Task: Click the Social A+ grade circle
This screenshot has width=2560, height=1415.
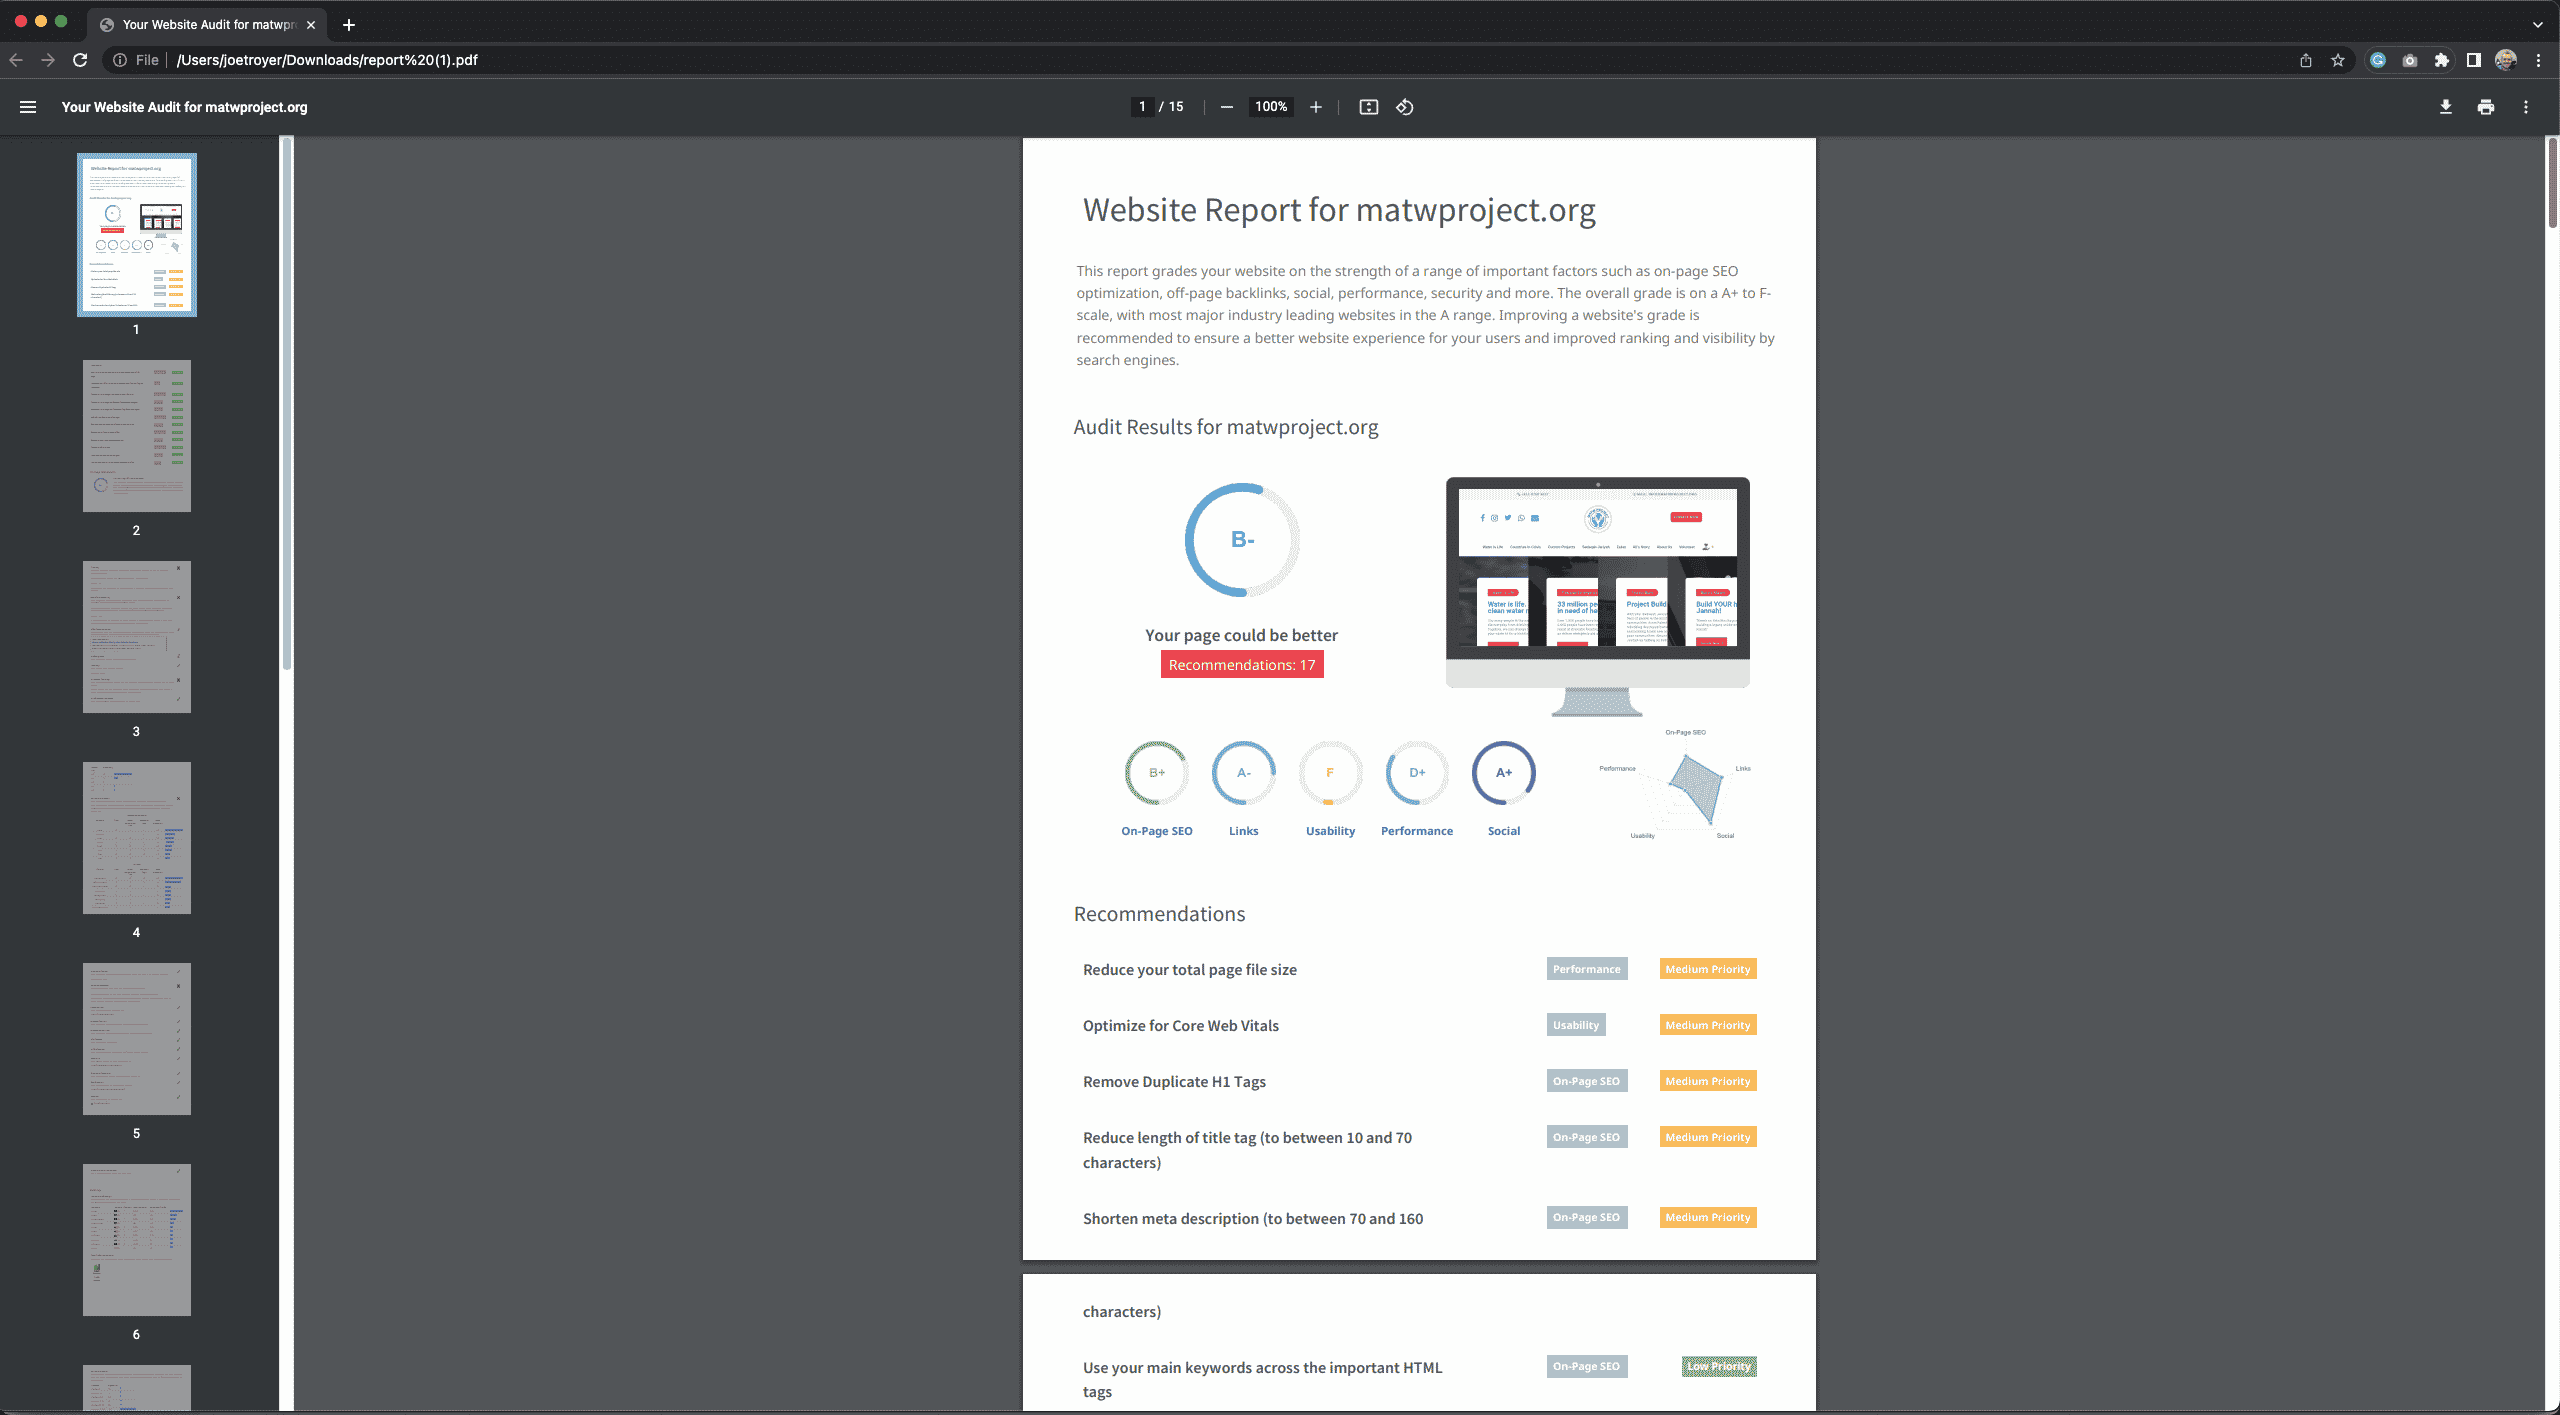Action: pyautogui.click(x=1504, y=773)
